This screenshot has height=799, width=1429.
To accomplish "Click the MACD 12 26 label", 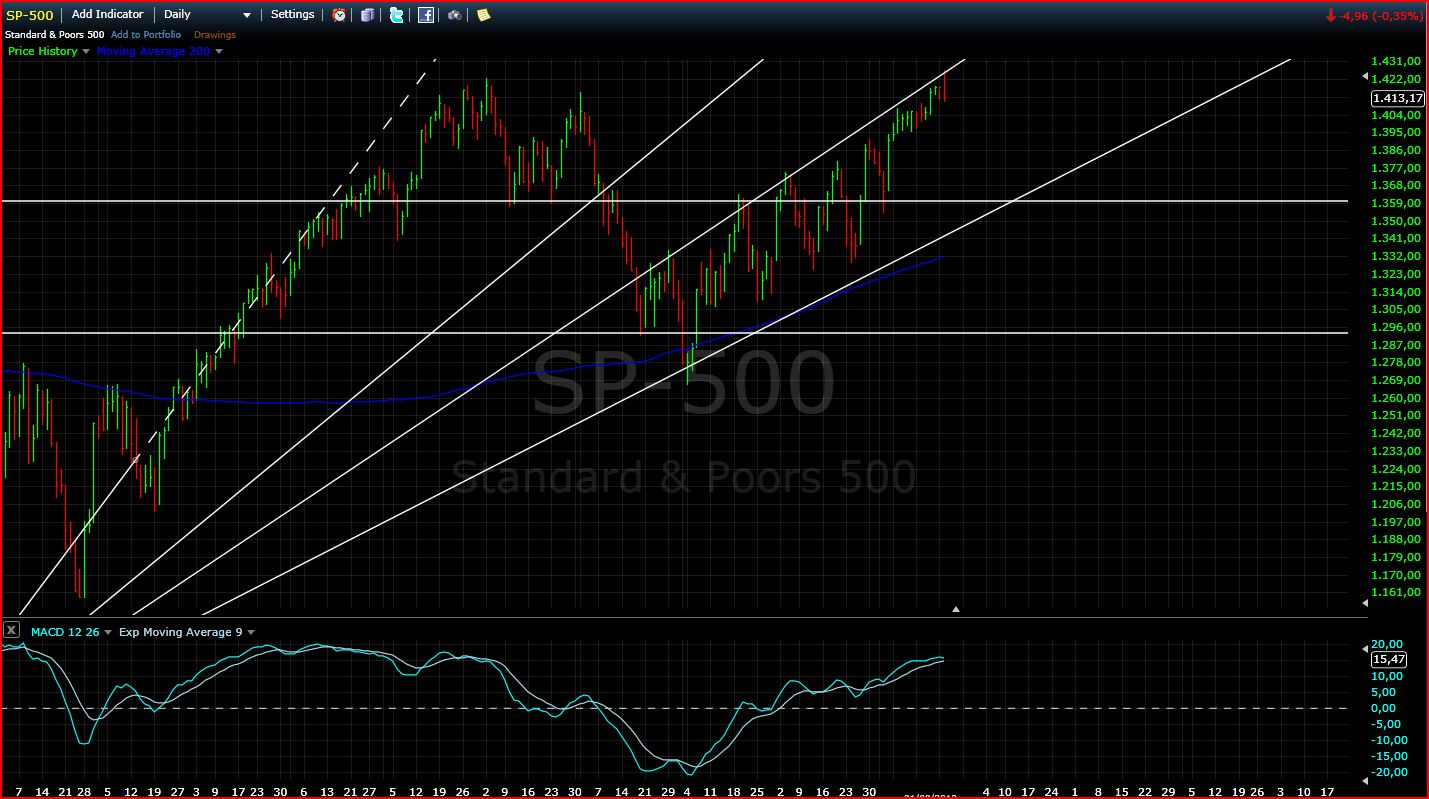I will [x=65, y=632].
